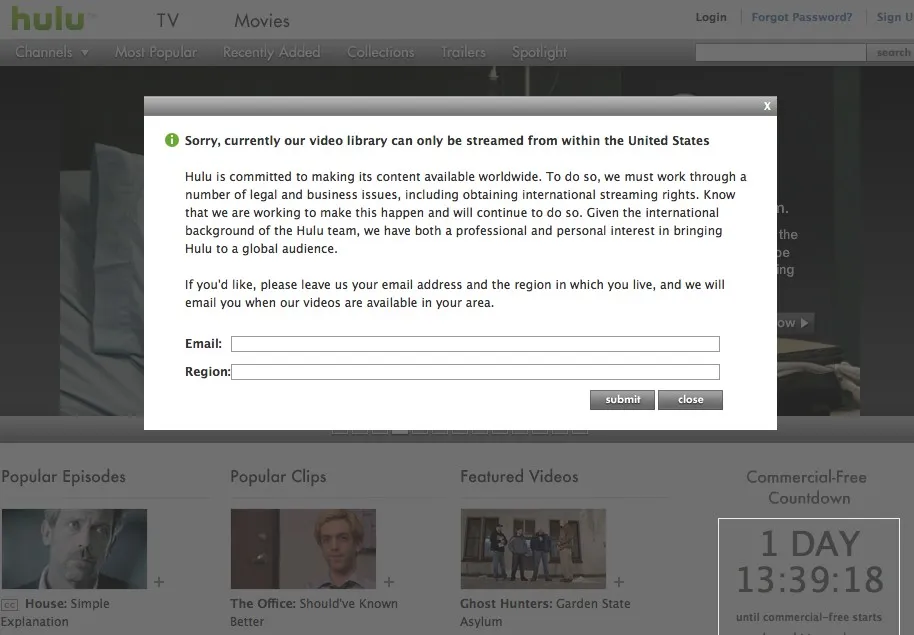Screen dimensions: 914x635
Task: Click the Featured Videos heading
Action: pos(519,476)
